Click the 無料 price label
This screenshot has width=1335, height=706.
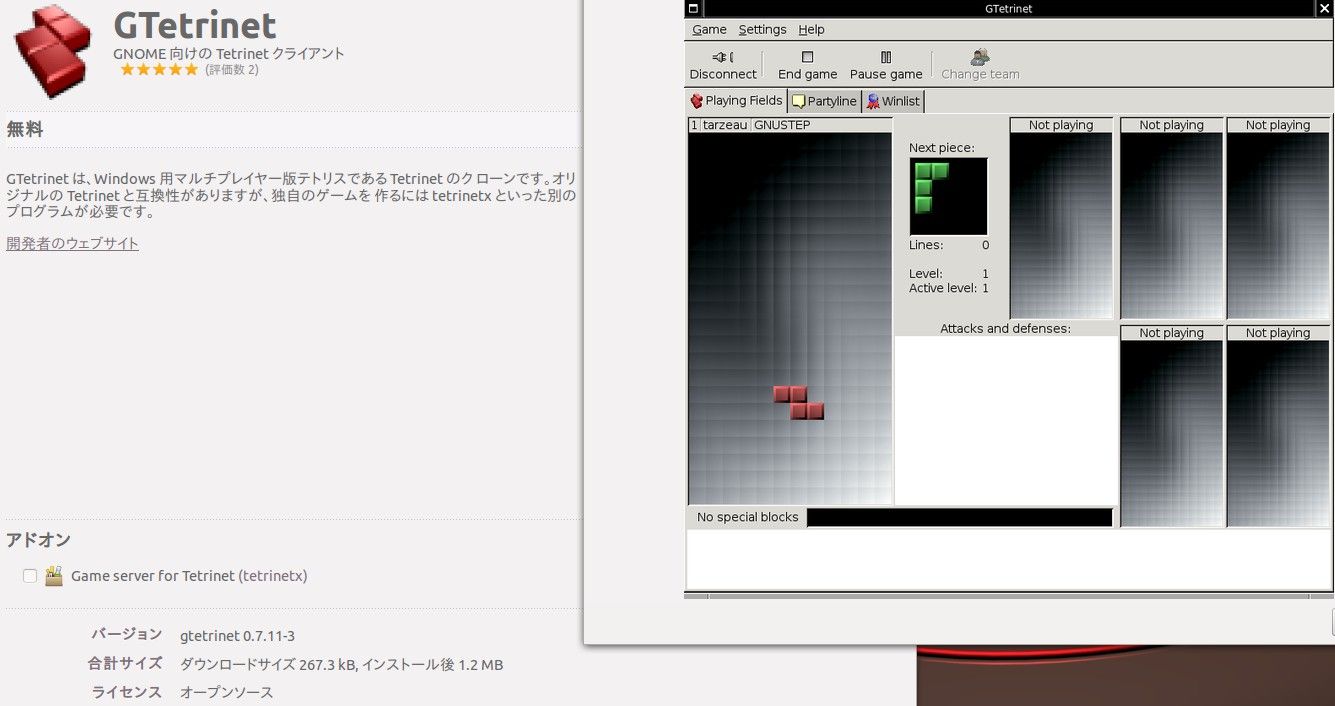tap(25, 130)
